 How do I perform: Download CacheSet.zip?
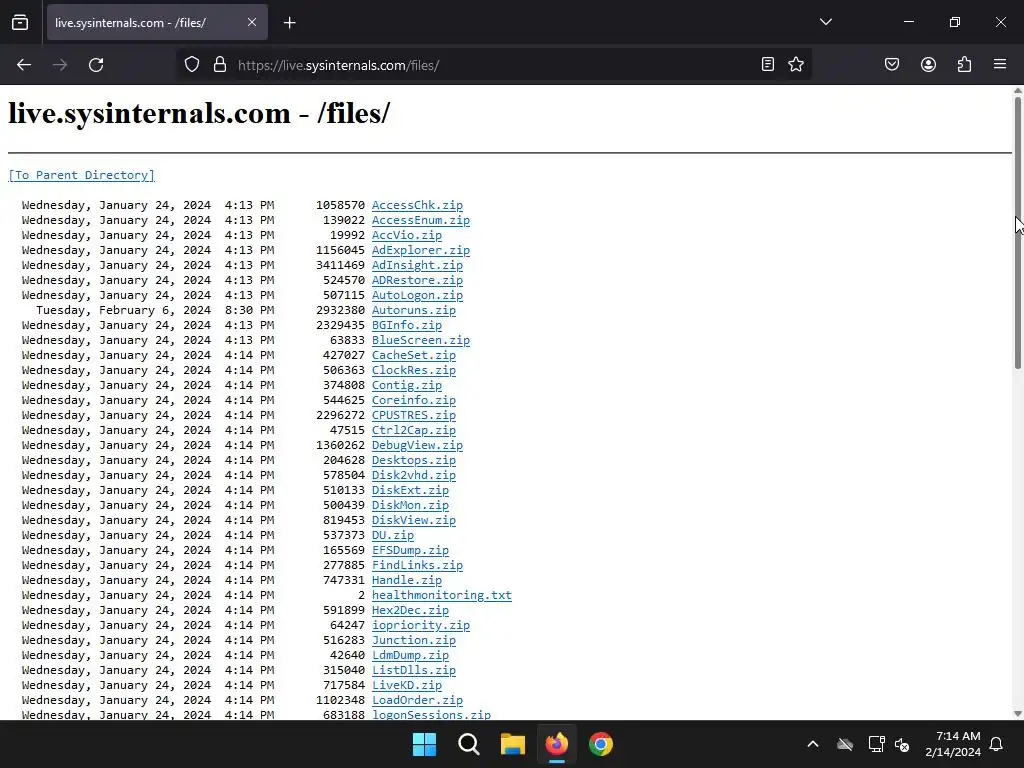point(413,355)
